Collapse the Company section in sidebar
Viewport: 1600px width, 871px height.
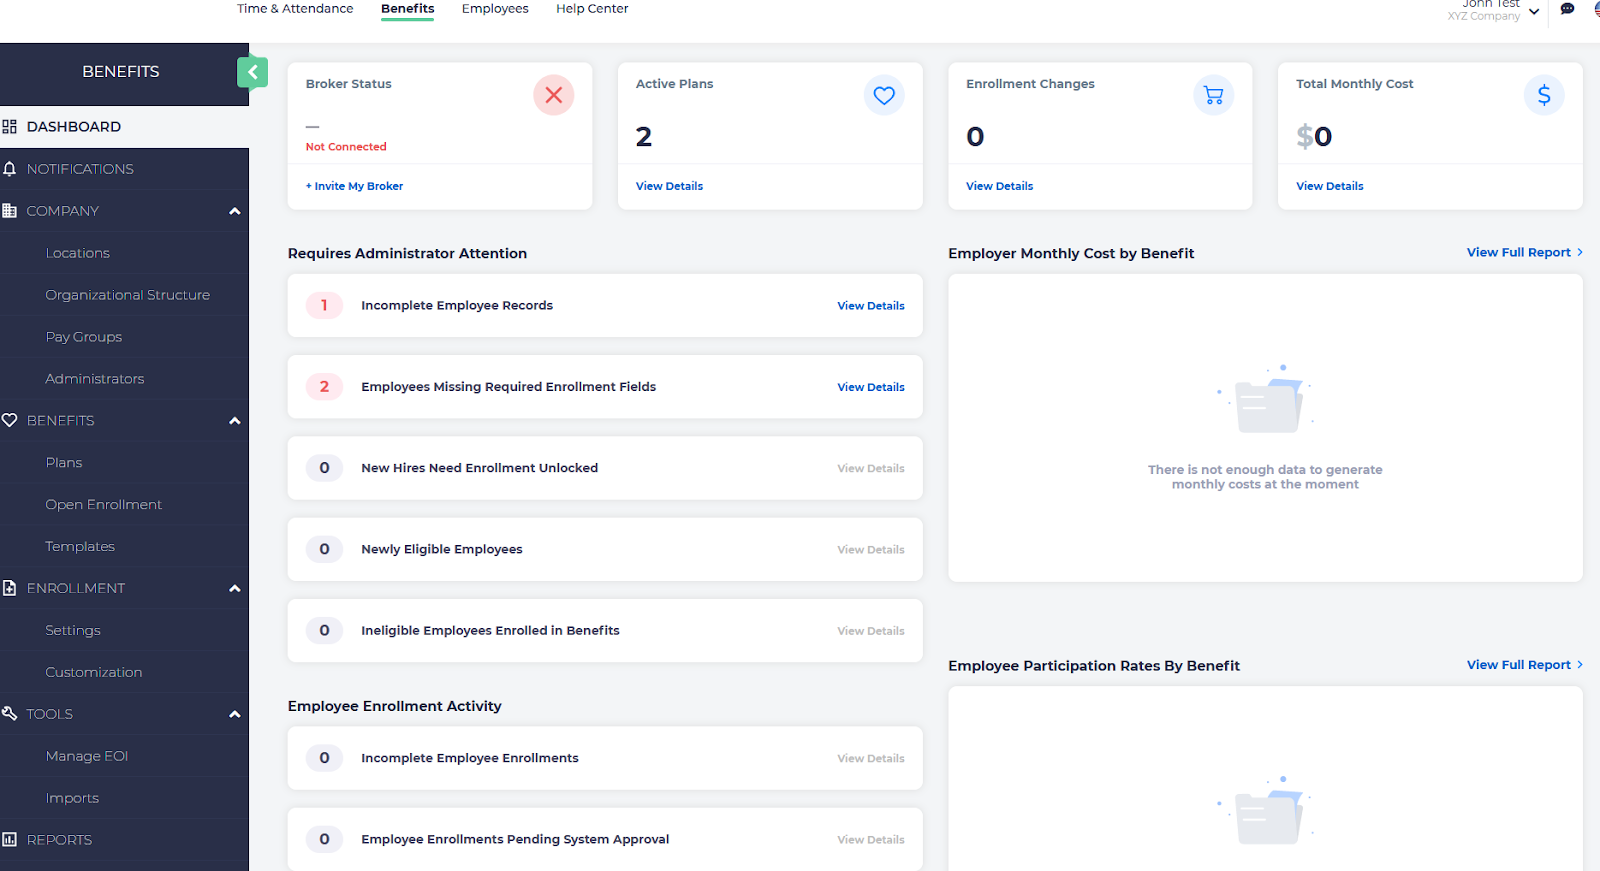click(x=235, y=211)
